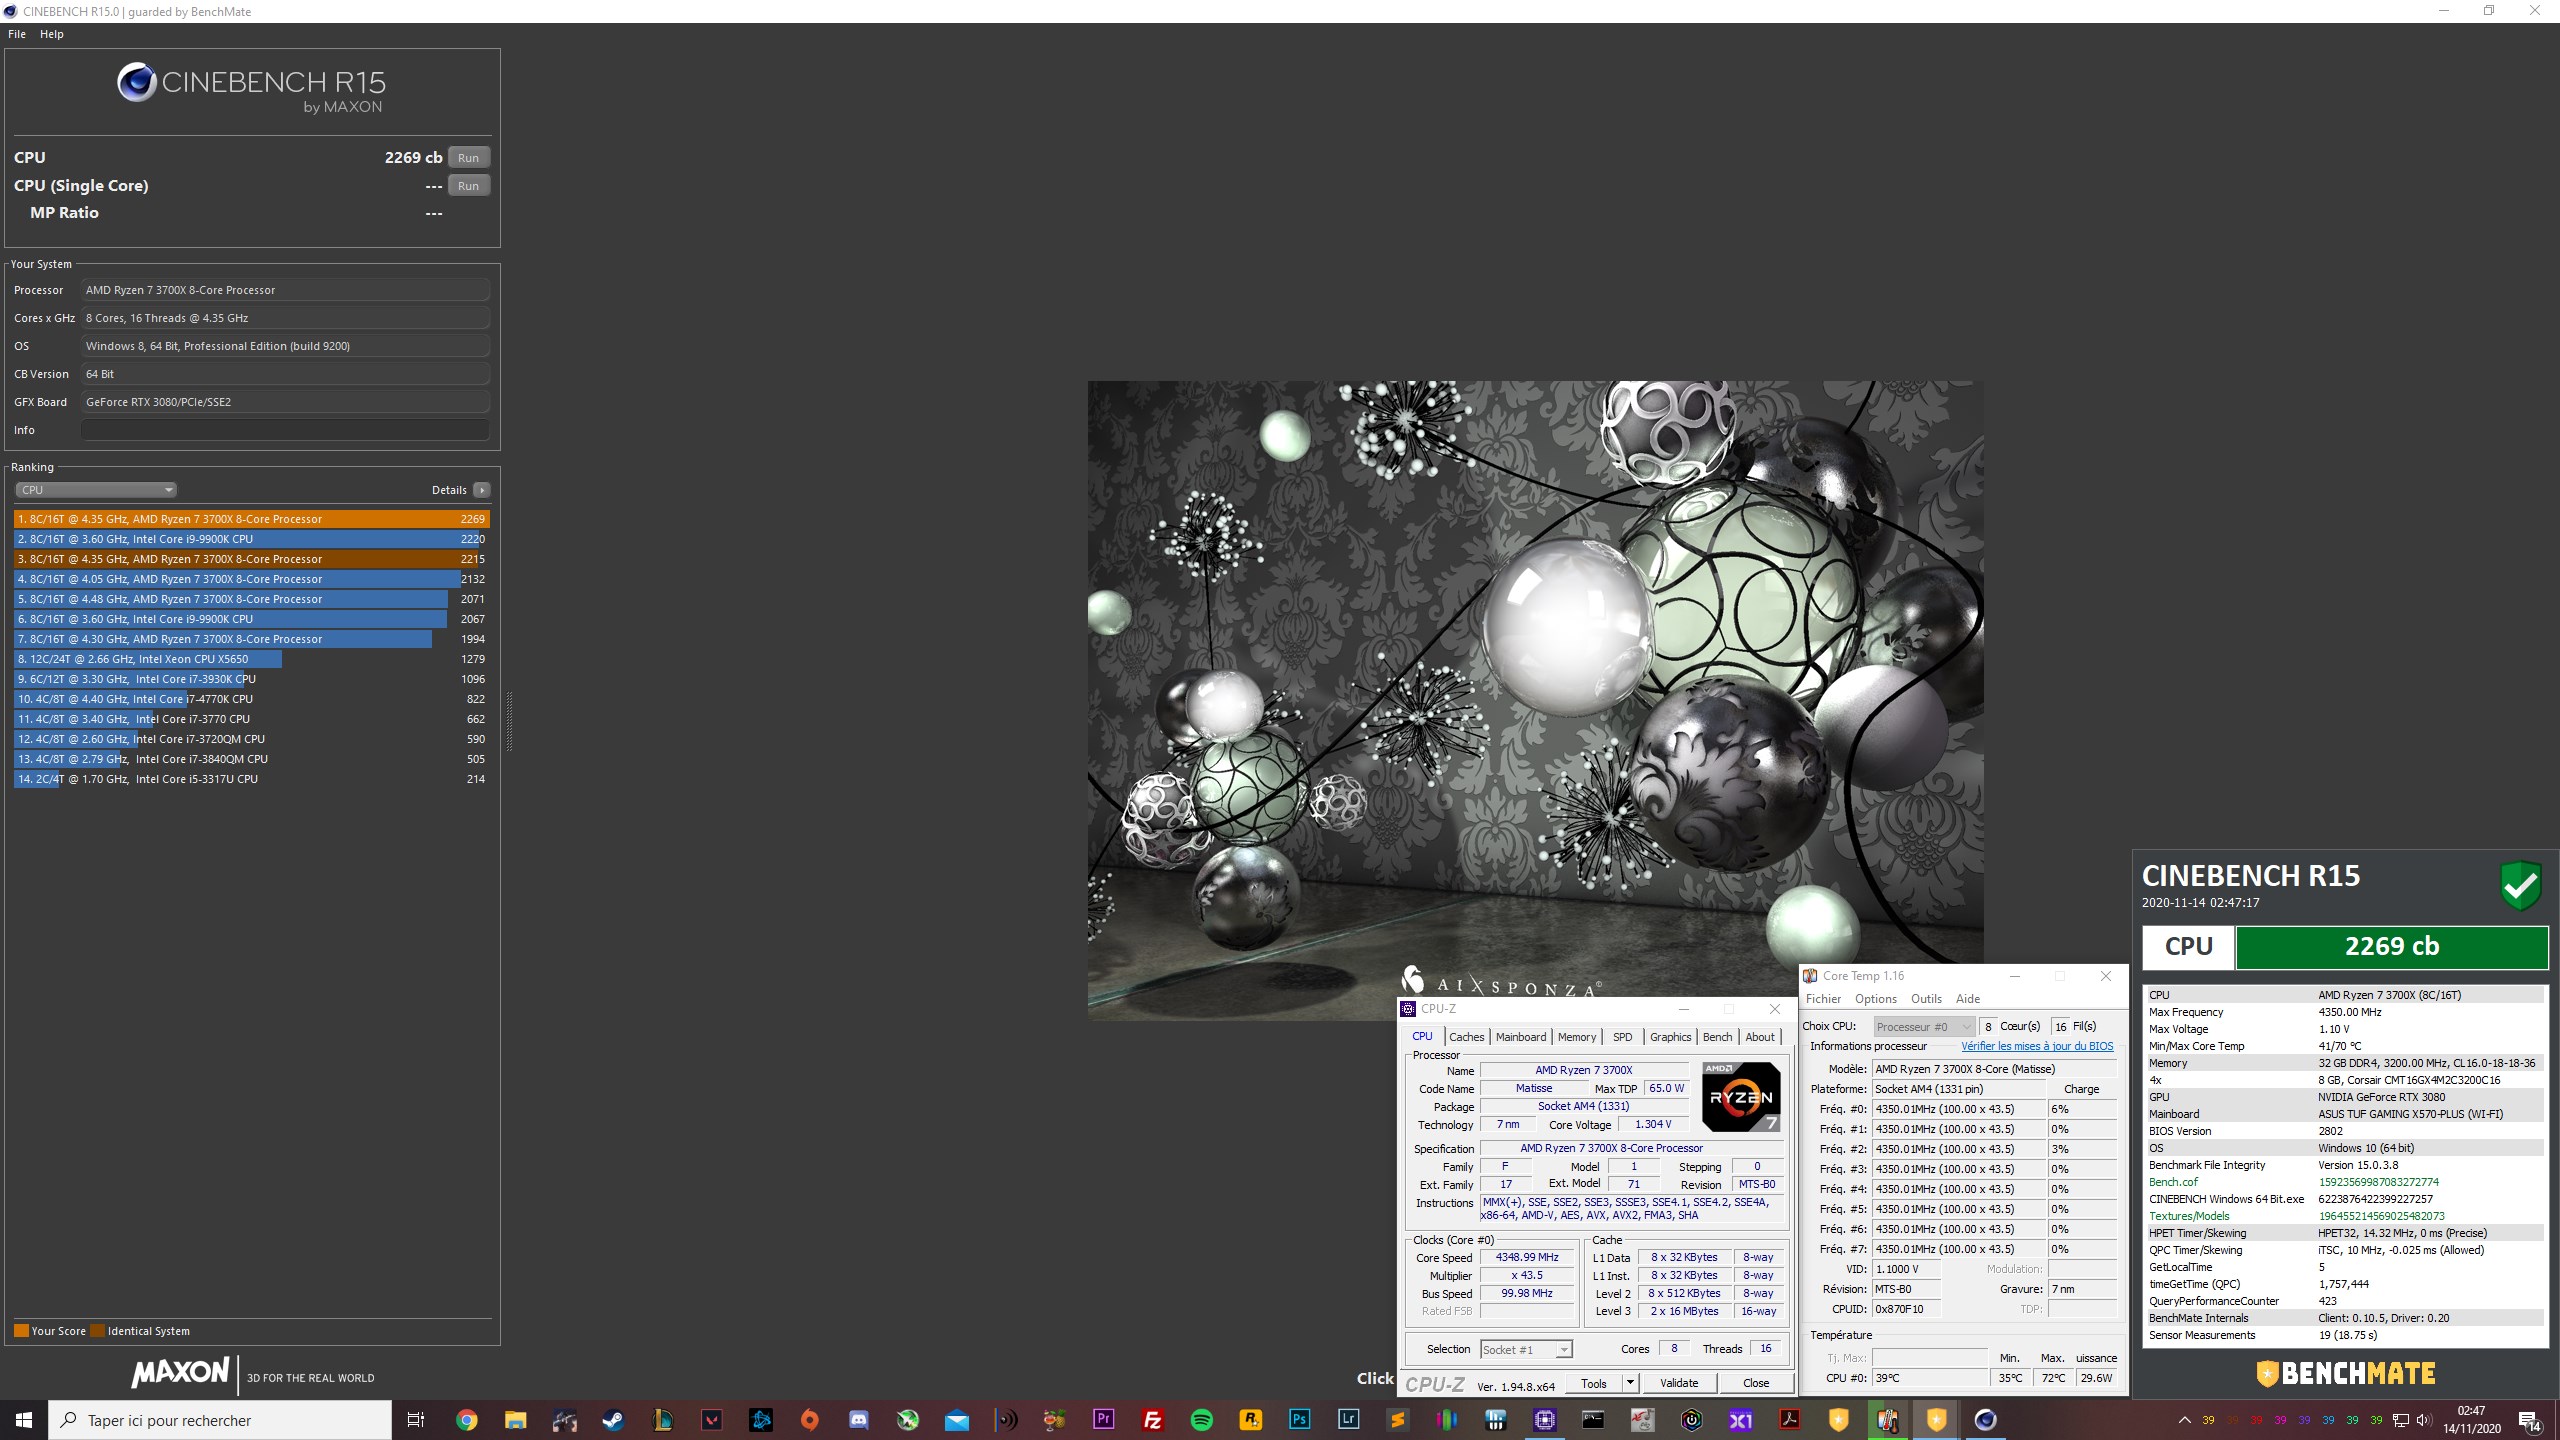The width and height of the screenshot is (2560, 1440).
Task: Open Valorant from the taskbar
Action: click(x=712, y=1420)
